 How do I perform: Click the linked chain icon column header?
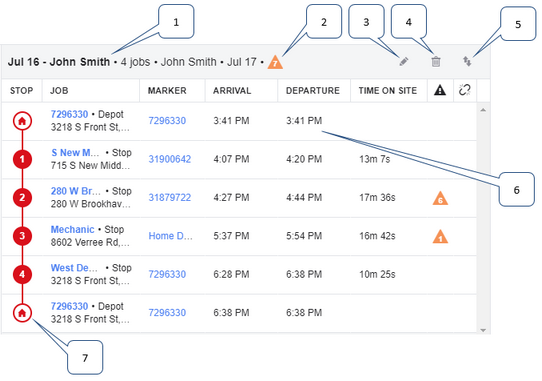465,90
